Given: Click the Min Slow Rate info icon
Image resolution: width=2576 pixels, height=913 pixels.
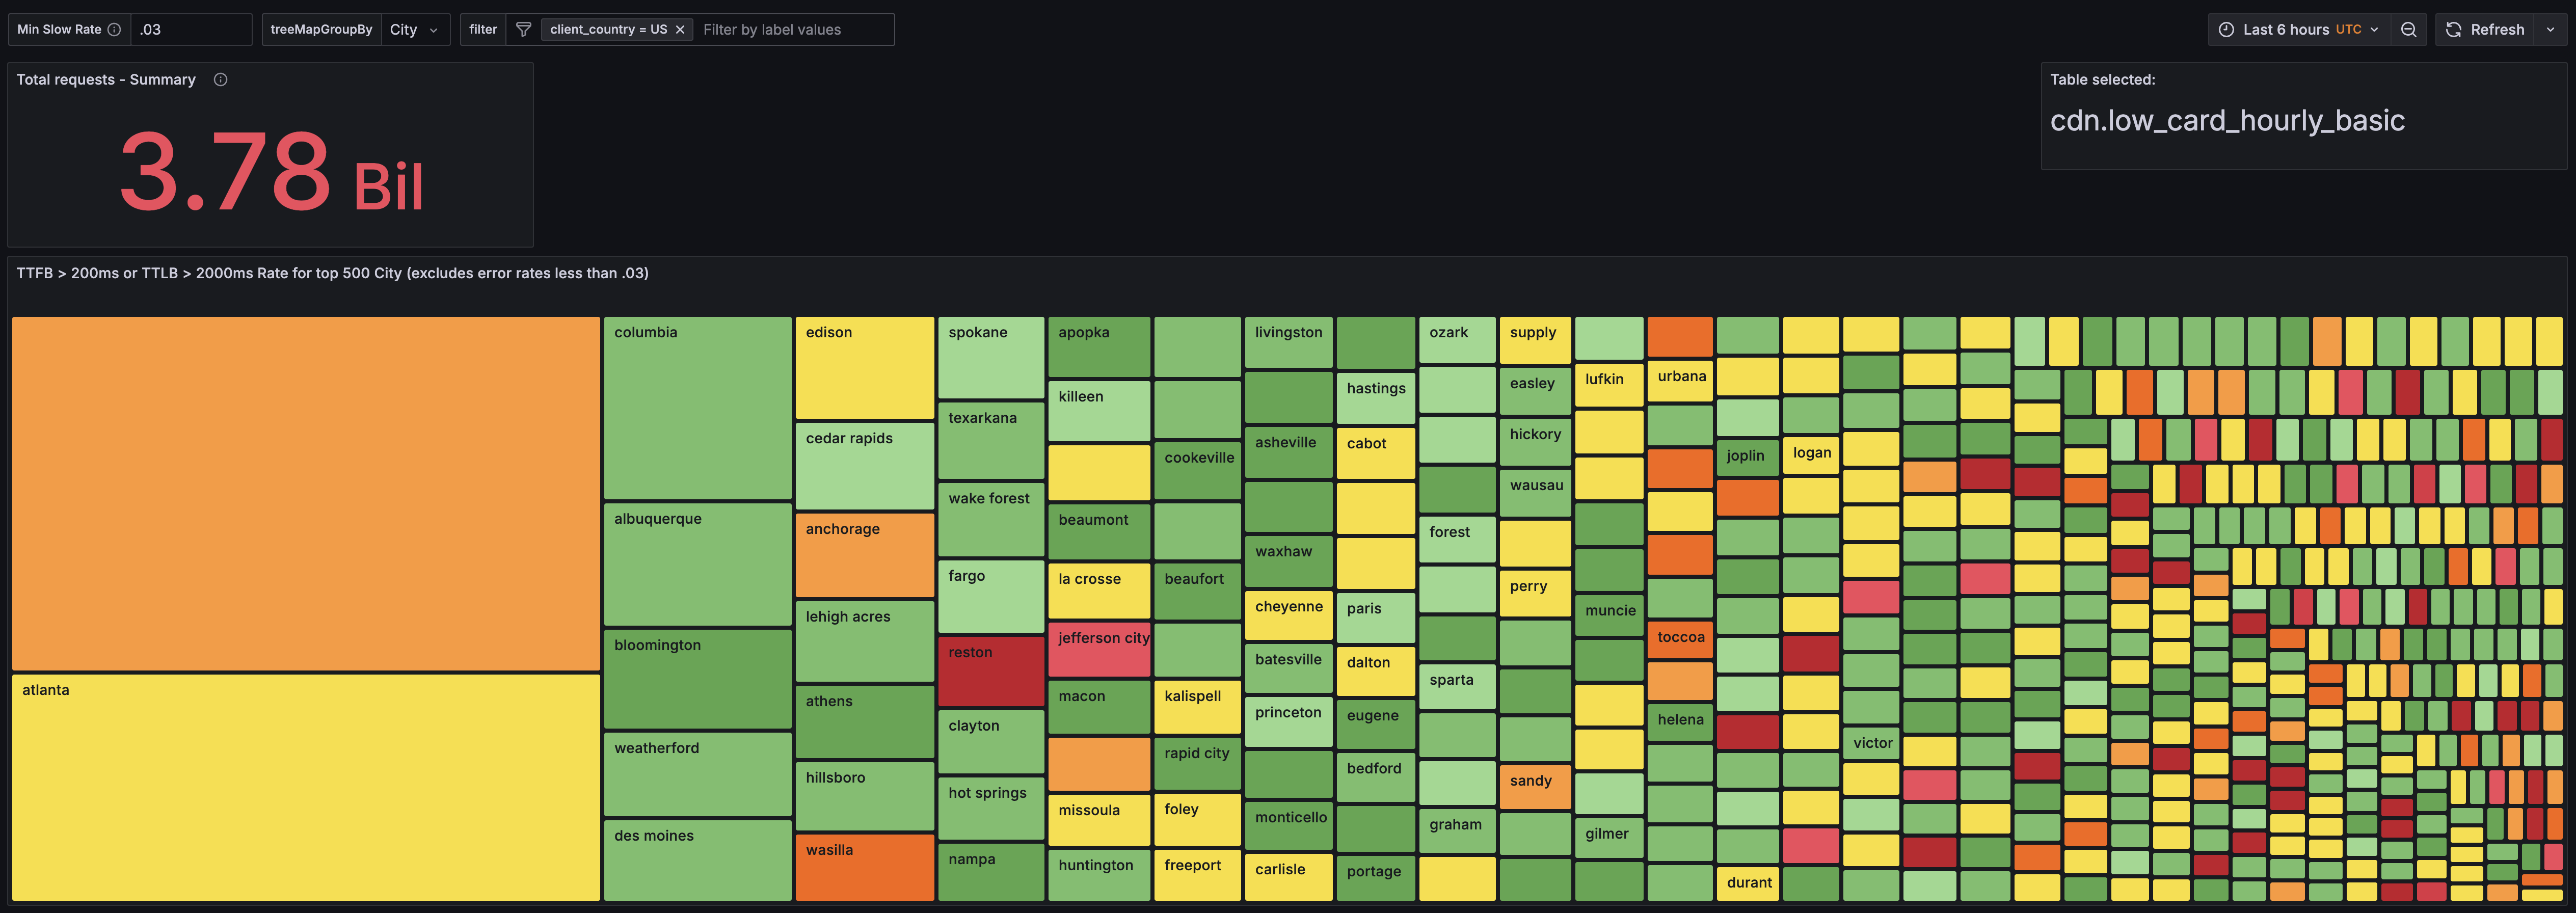Looking at the screenshot, I should [x=114, y=30].
